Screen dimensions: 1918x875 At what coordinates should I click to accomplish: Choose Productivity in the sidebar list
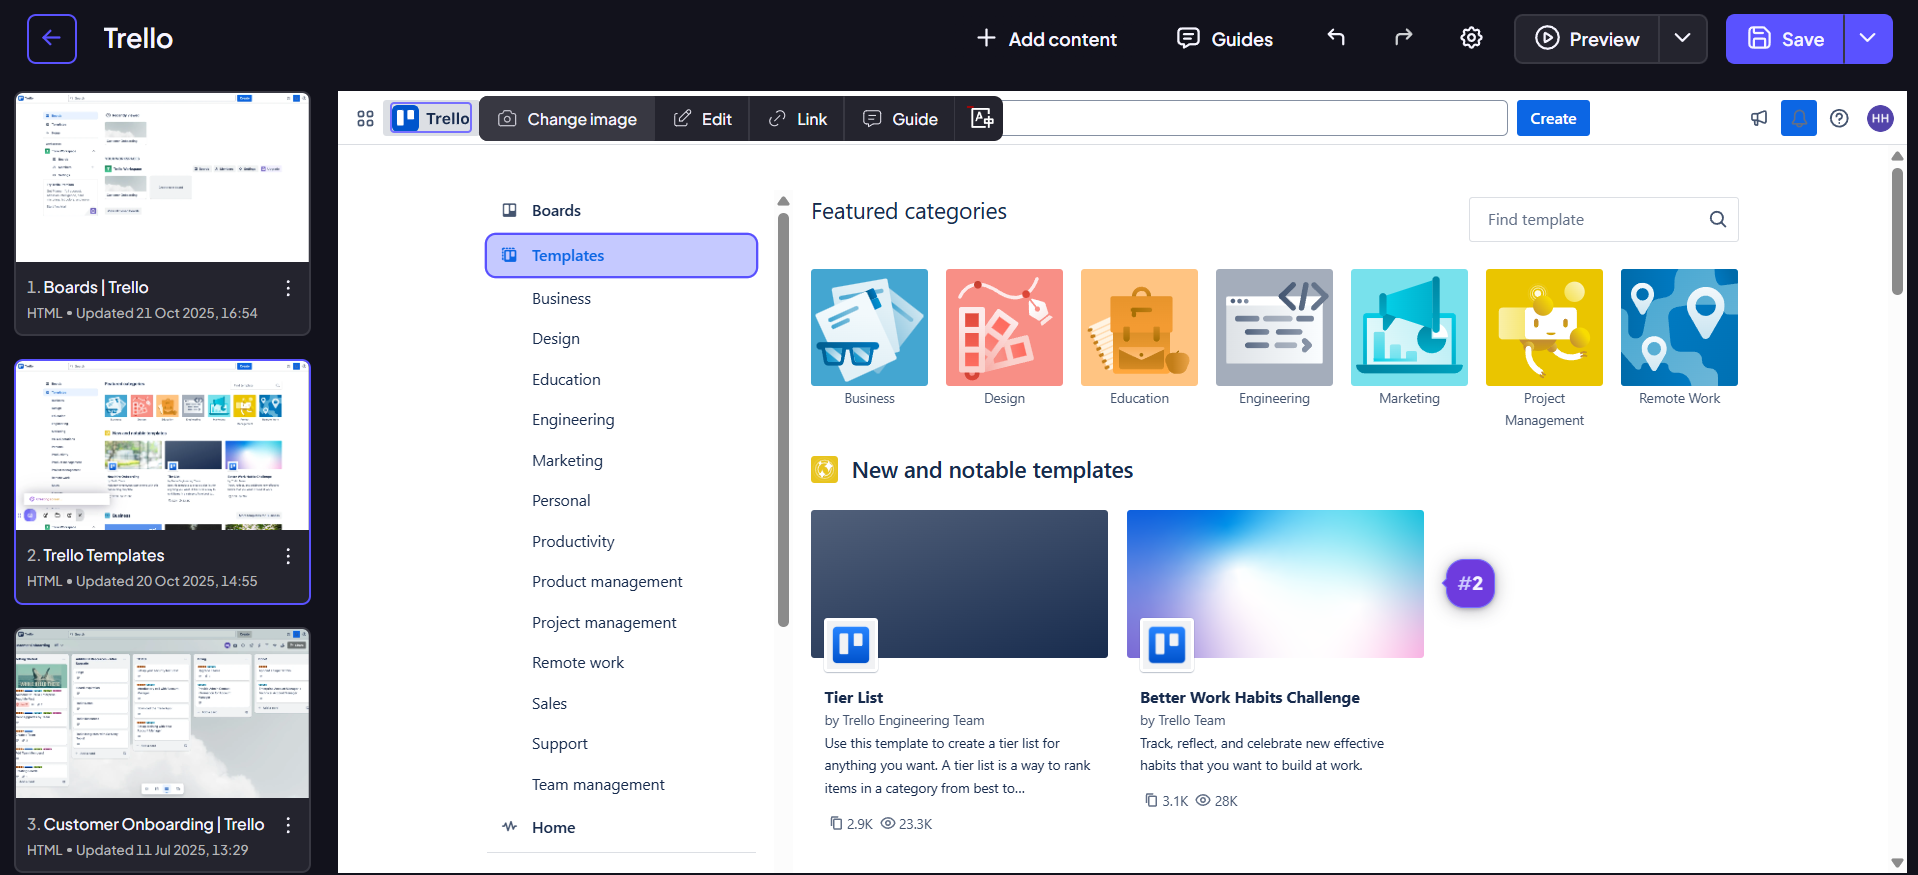(x=573, y=541)
